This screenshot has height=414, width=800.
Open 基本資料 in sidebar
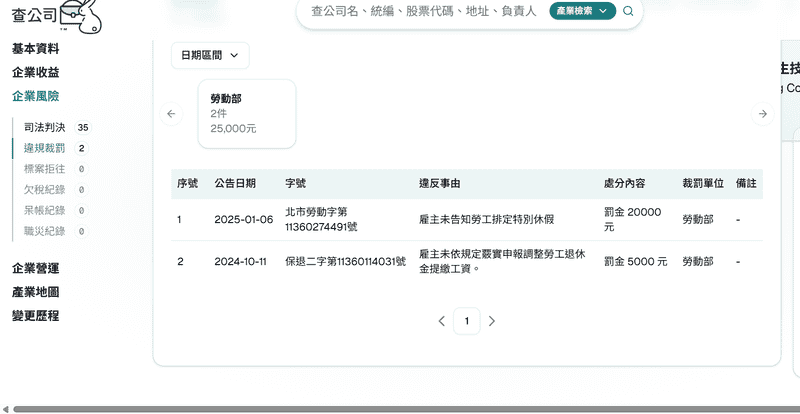tap(35, 48)
